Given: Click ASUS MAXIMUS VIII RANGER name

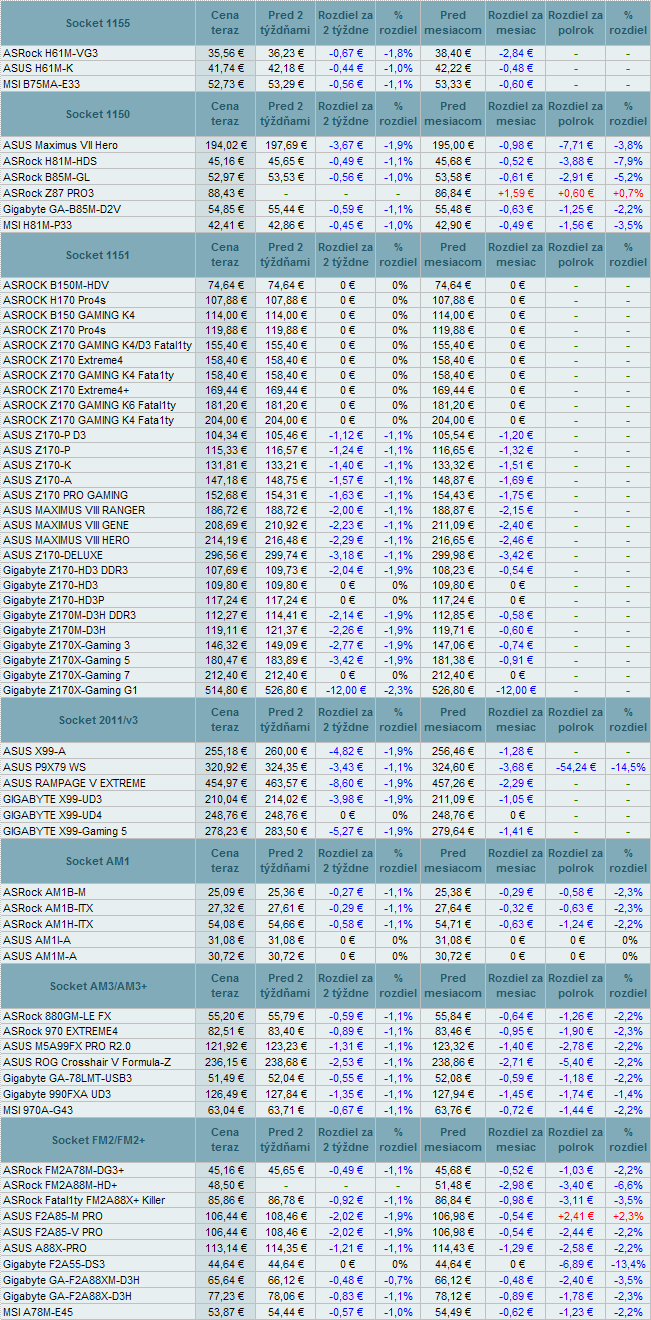Looking at the screenshot, I should [x=74, y=510].
